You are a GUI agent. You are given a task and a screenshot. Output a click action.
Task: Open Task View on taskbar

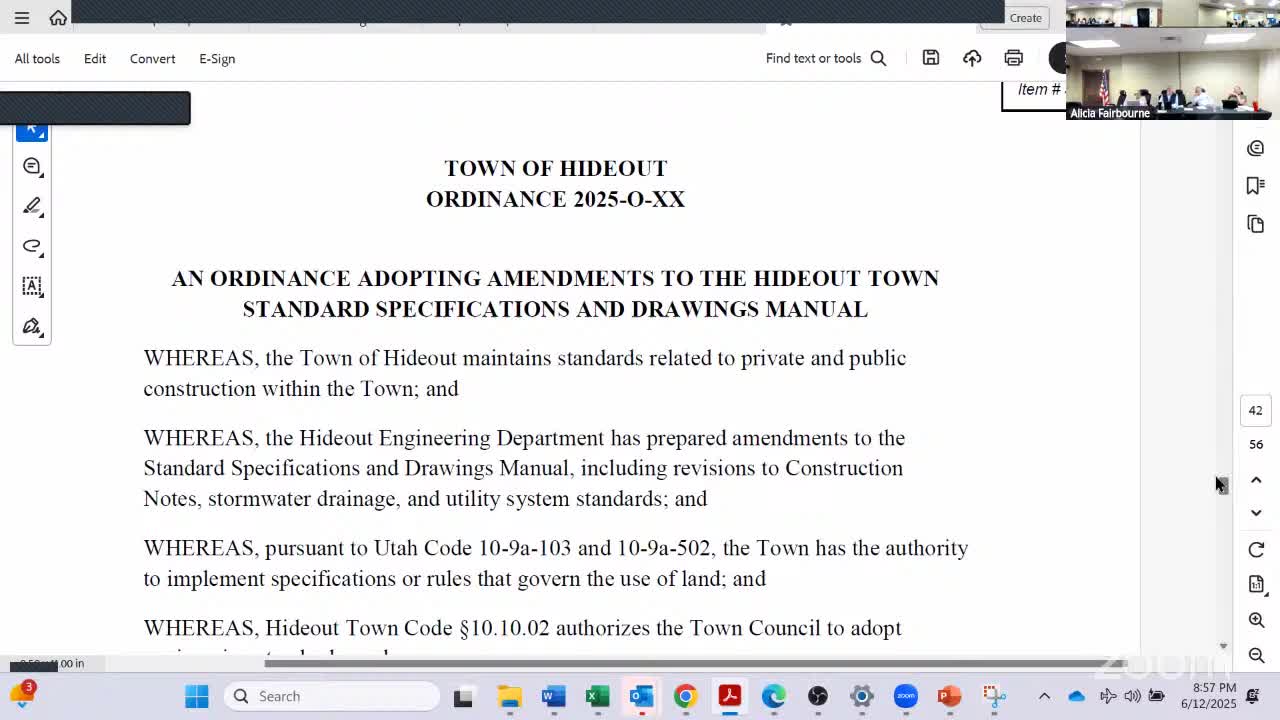click(463, 696)
